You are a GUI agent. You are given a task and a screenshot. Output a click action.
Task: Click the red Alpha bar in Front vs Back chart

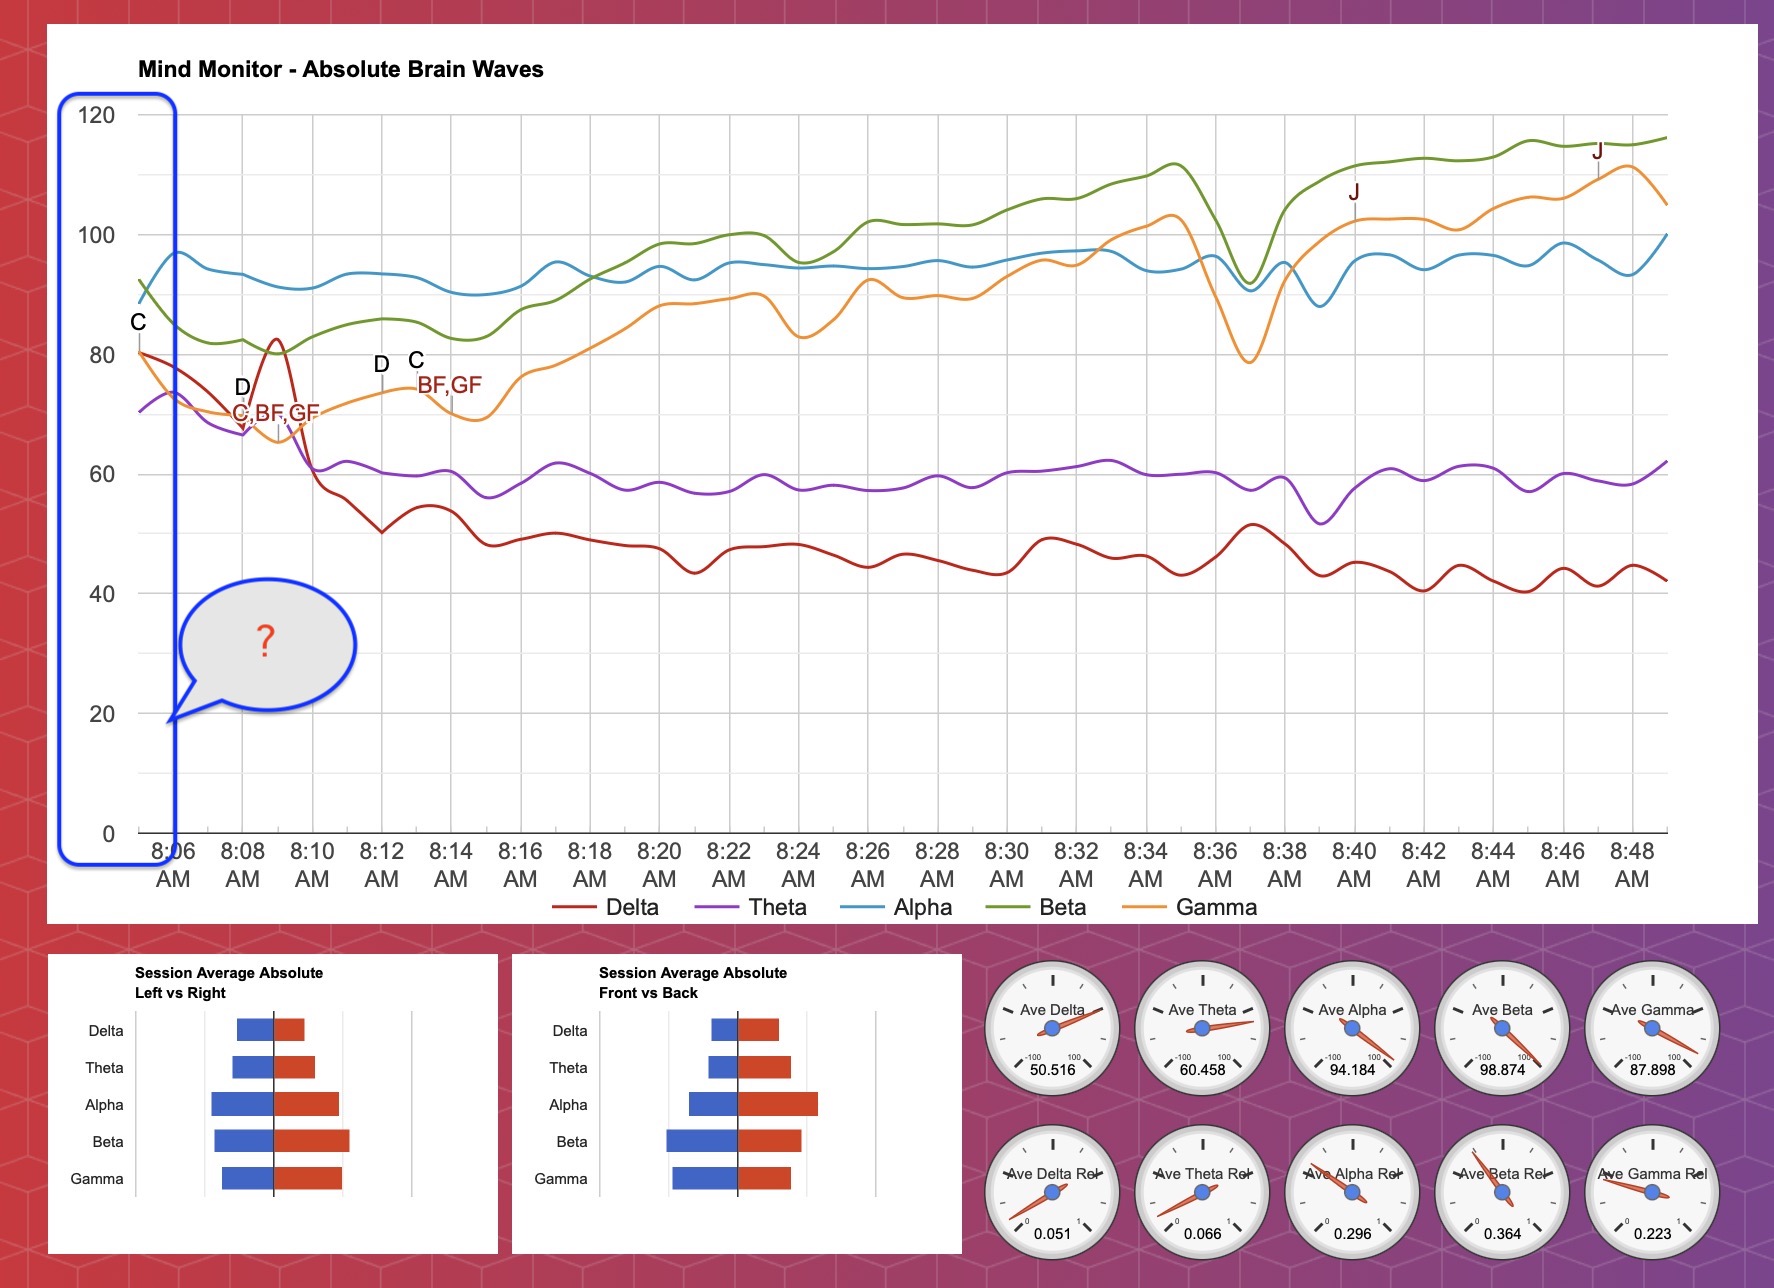(x=778, y=1104)
